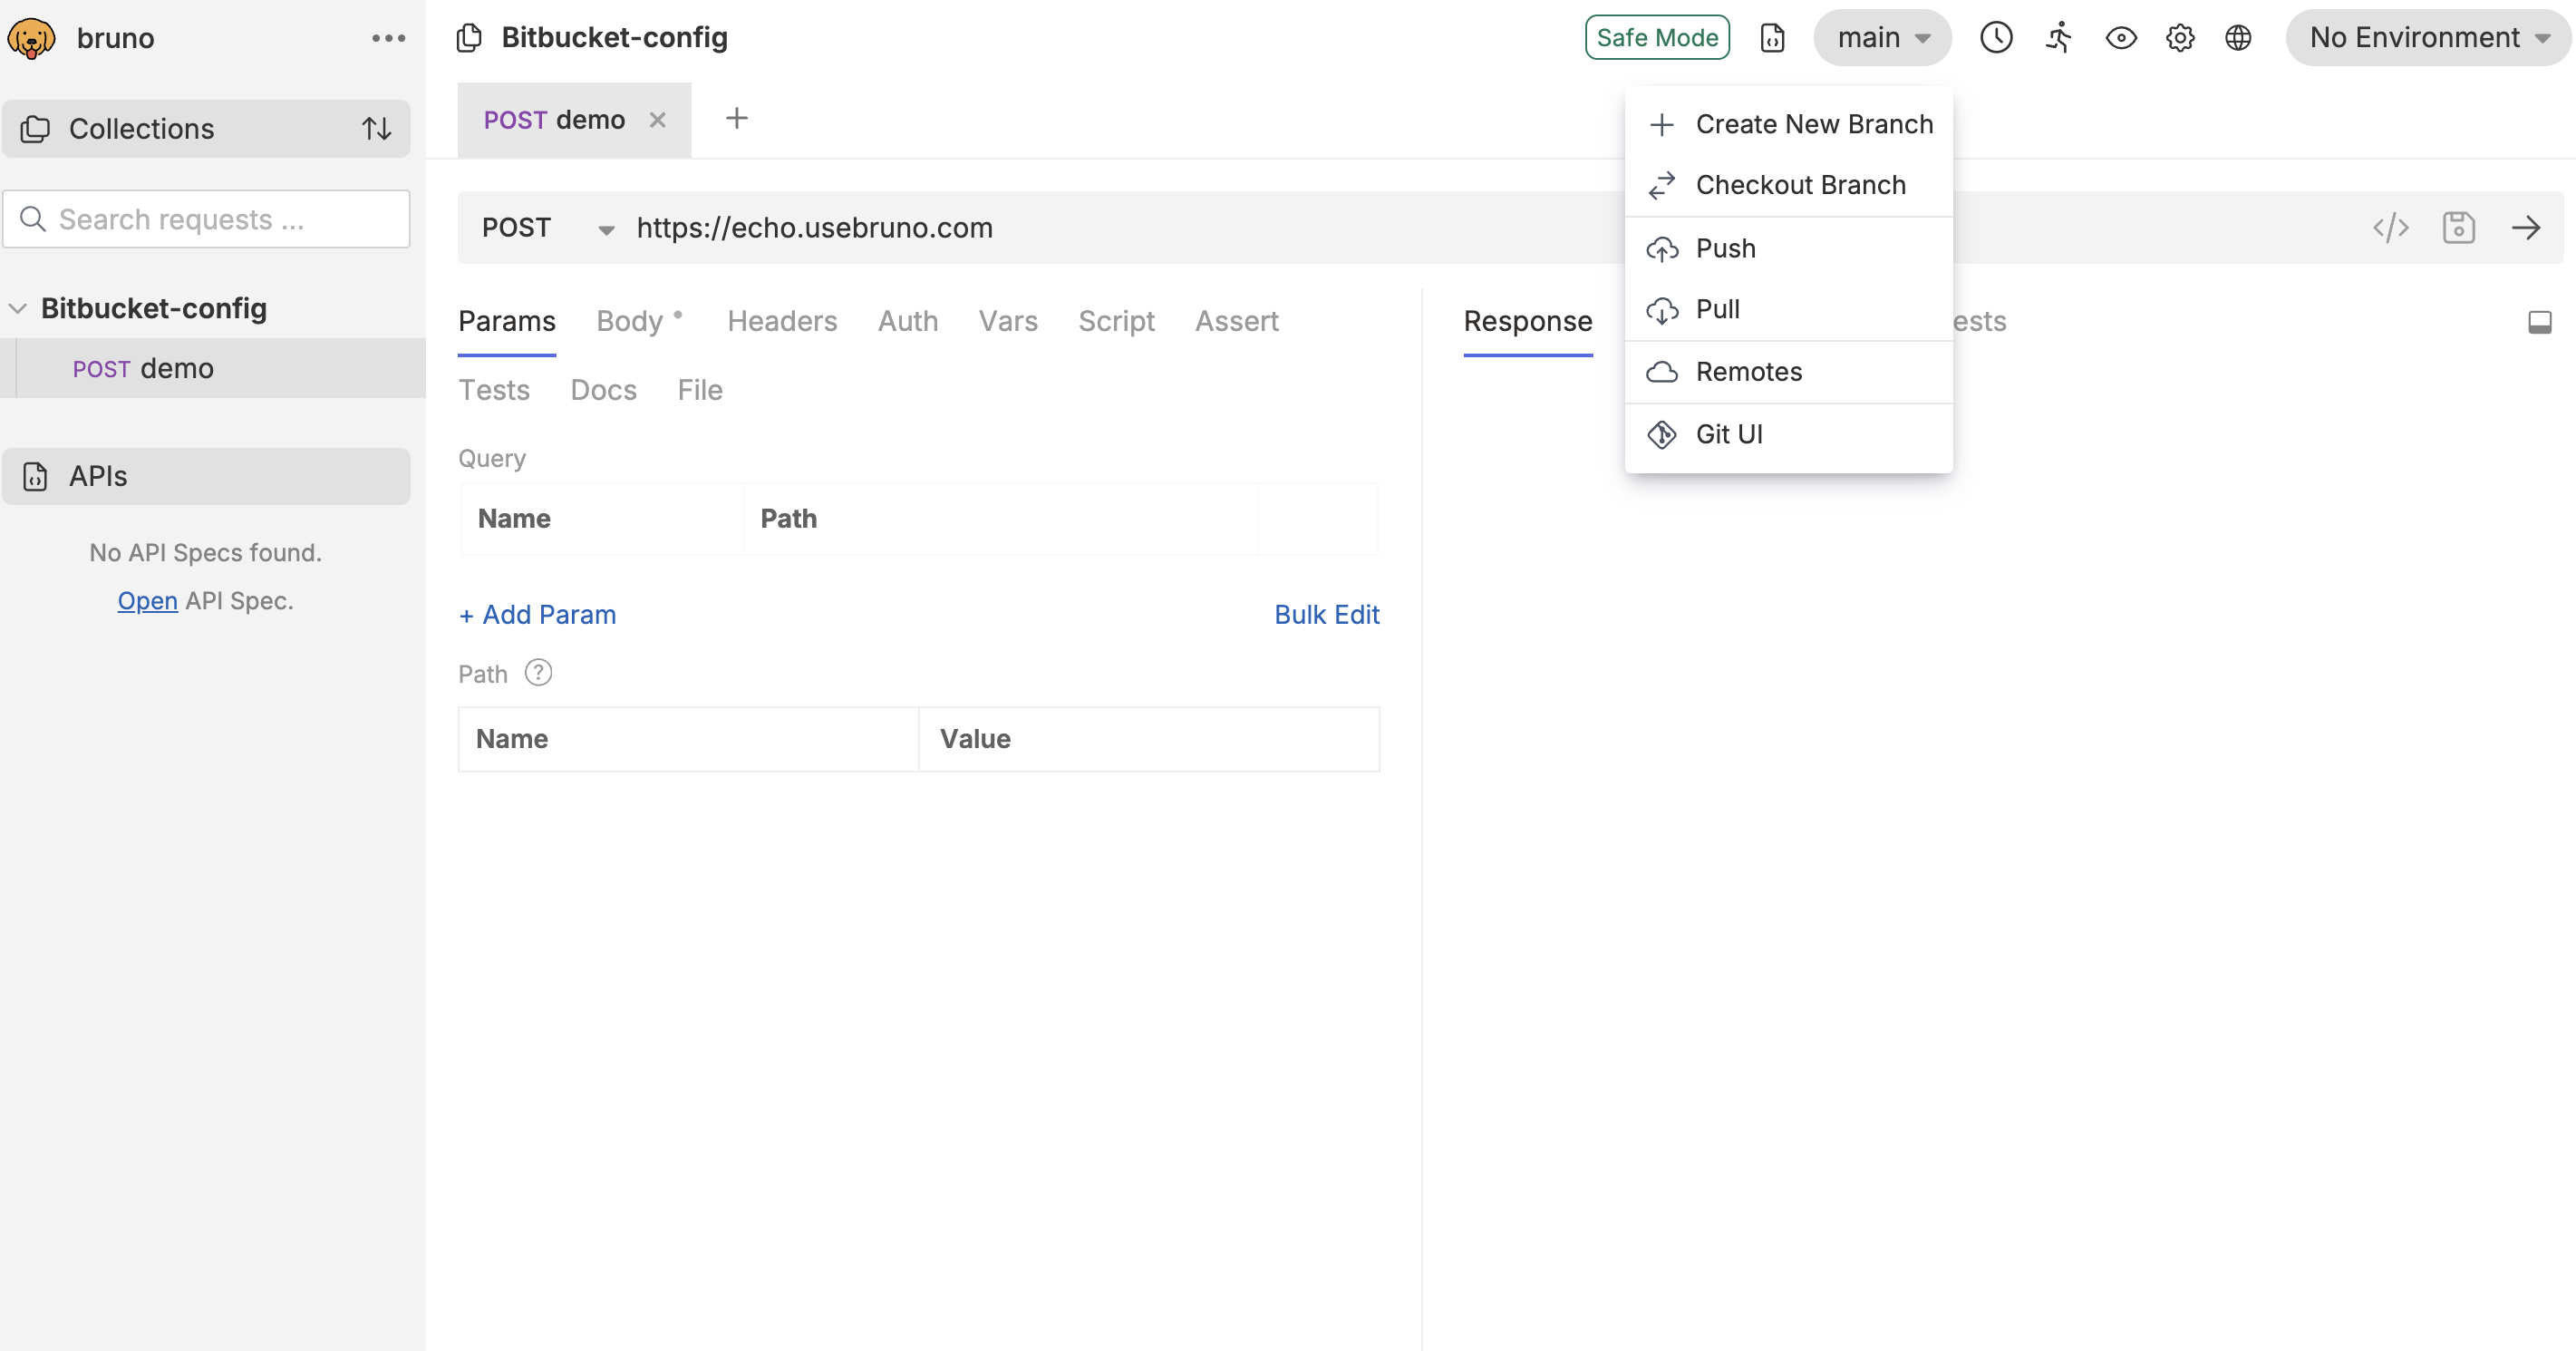Open the POST method dropdown

547,228
